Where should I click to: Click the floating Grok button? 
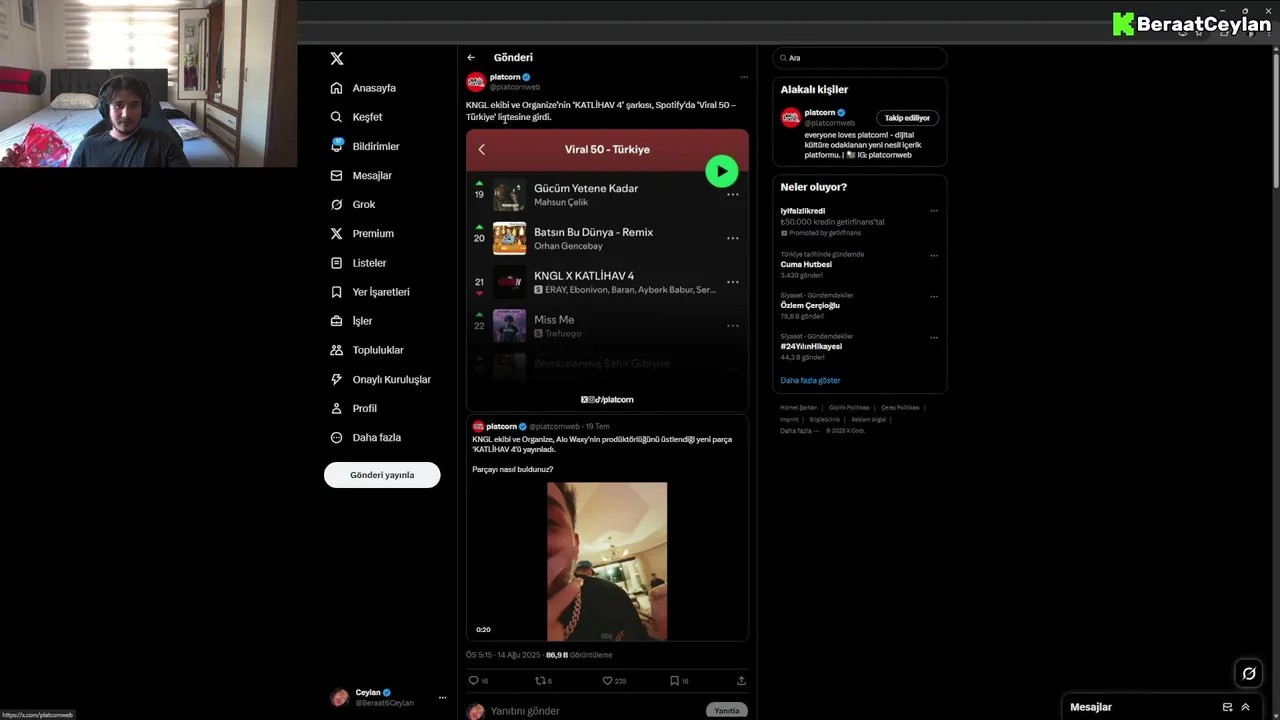[1249, 673]
